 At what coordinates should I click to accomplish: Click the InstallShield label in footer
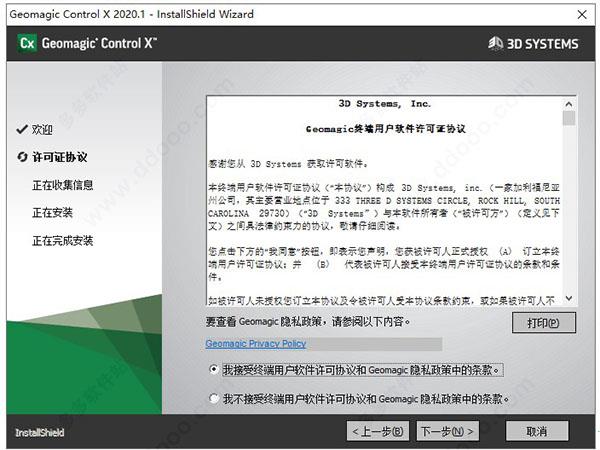click(39, 432)
